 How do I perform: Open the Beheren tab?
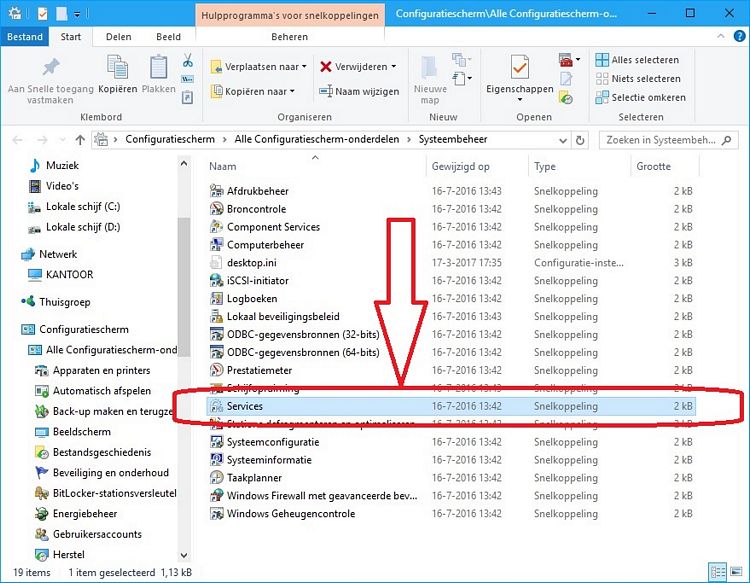point(289,37)
